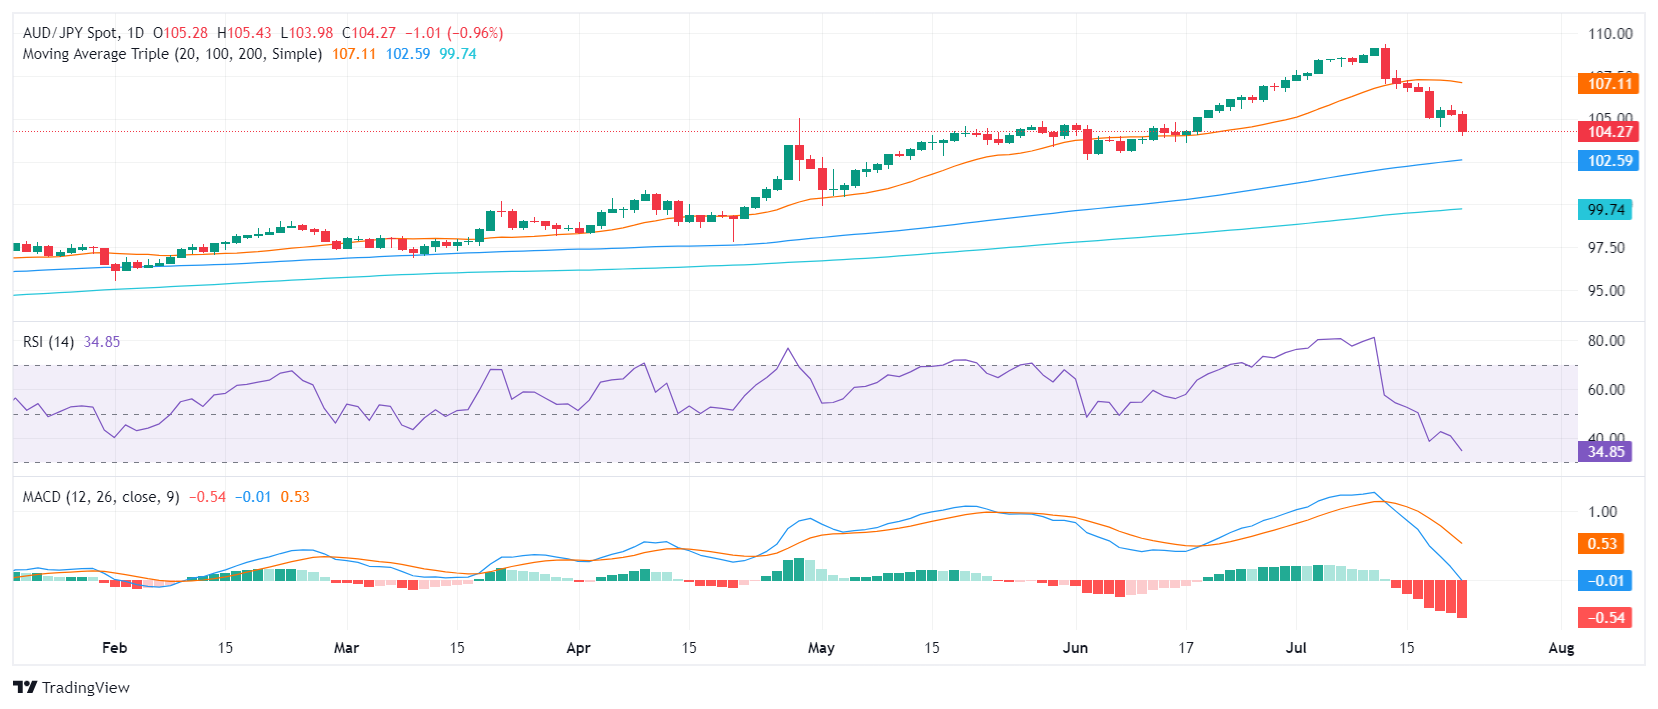Click the red 104.27 current price tag
This screenshot has height=709, width=1658.
coord(1608,131)
